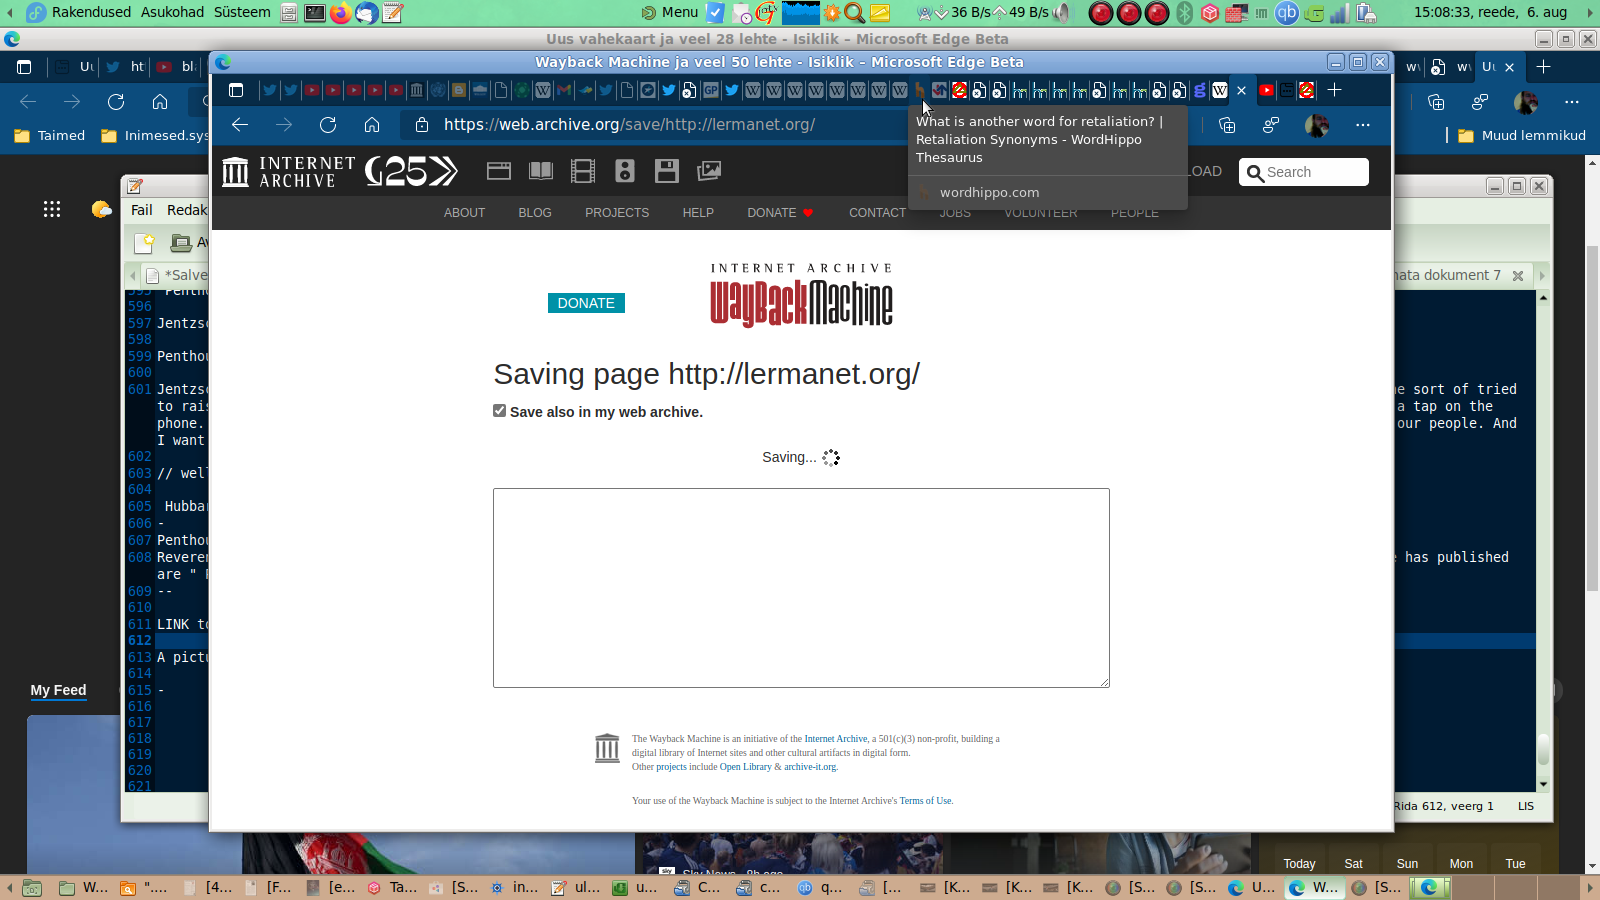Open the Internet Archive Images icon
This screenshot has width=1600, height=900.
click(709, 171)
